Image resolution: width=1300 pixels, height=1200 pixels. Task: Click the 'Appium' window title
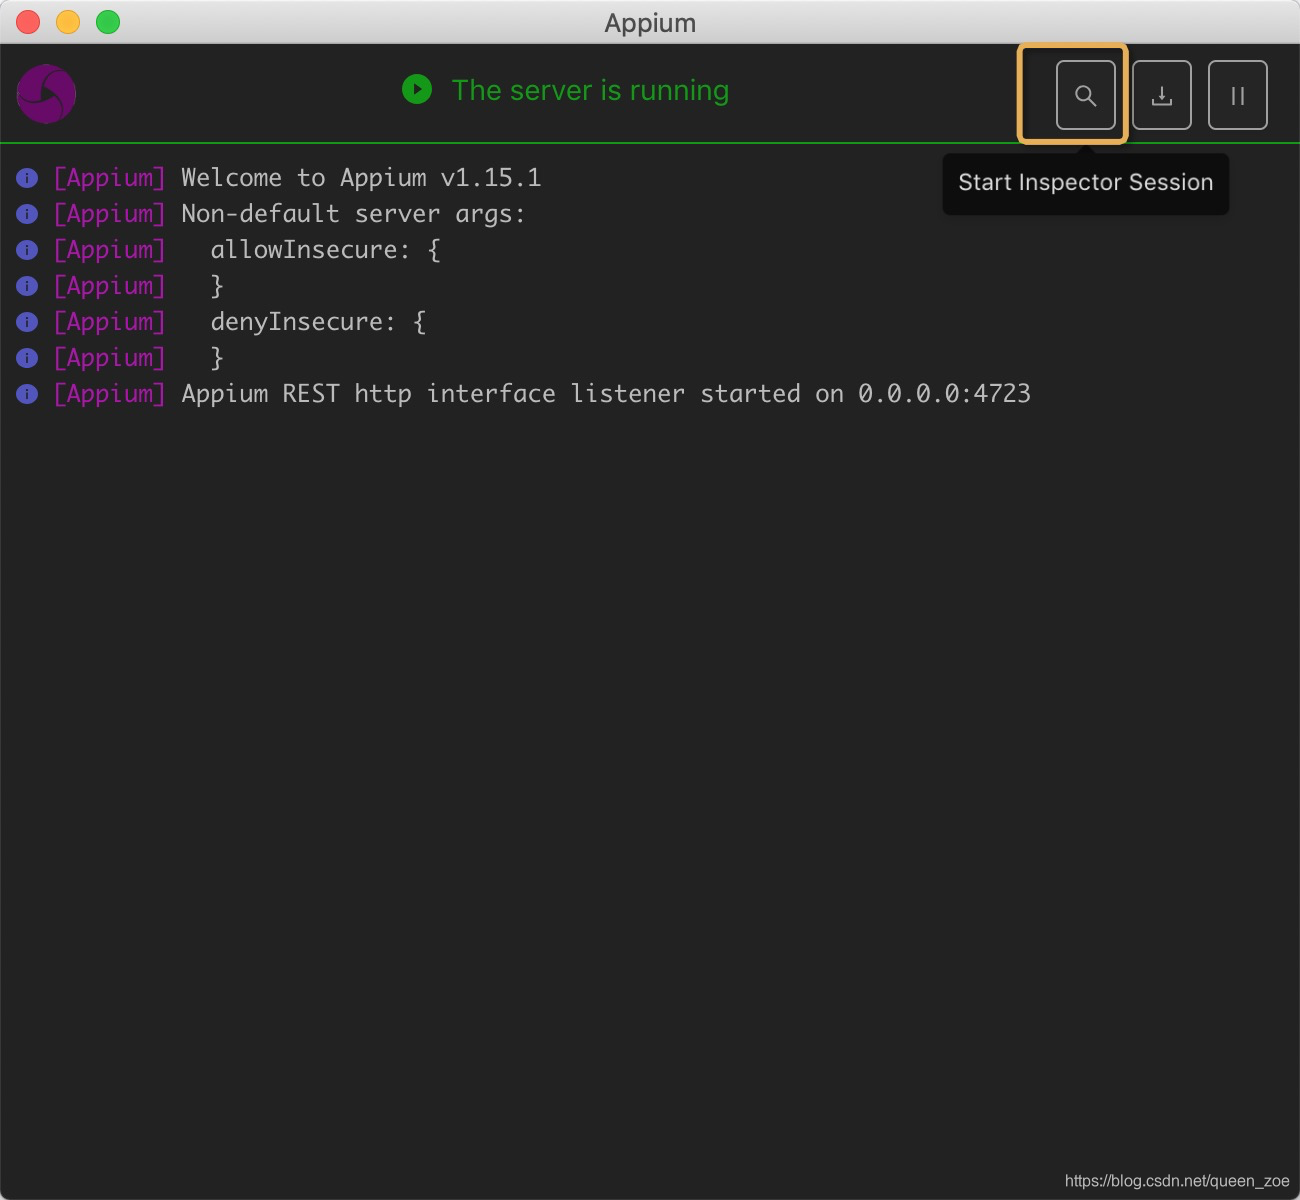(x=650, y=23)
